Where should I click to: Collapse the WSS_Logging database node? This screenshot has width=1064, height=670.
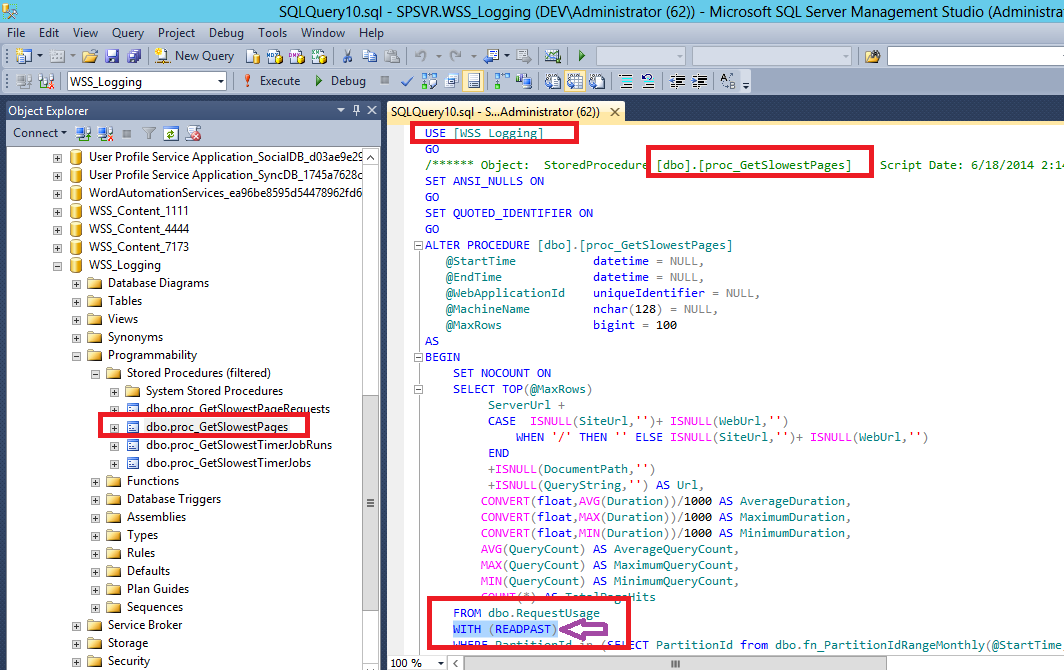tap(58, 264)
